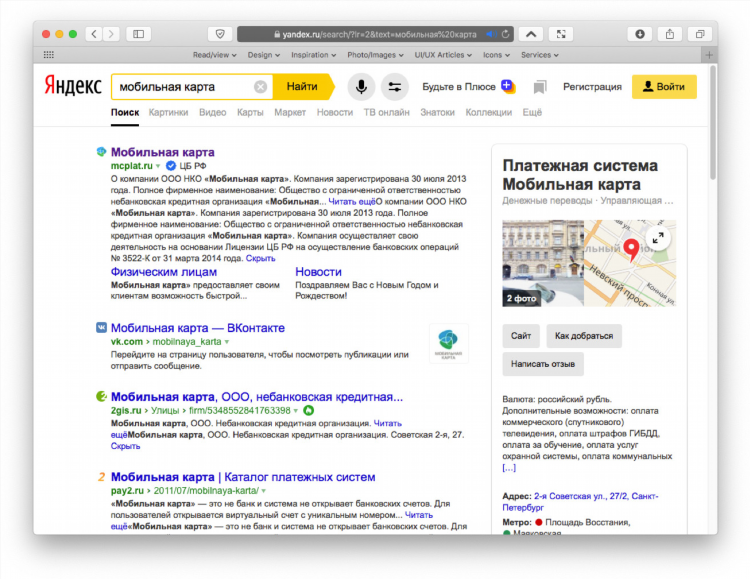Open the Регистрация link

click(x=592, y=87)
